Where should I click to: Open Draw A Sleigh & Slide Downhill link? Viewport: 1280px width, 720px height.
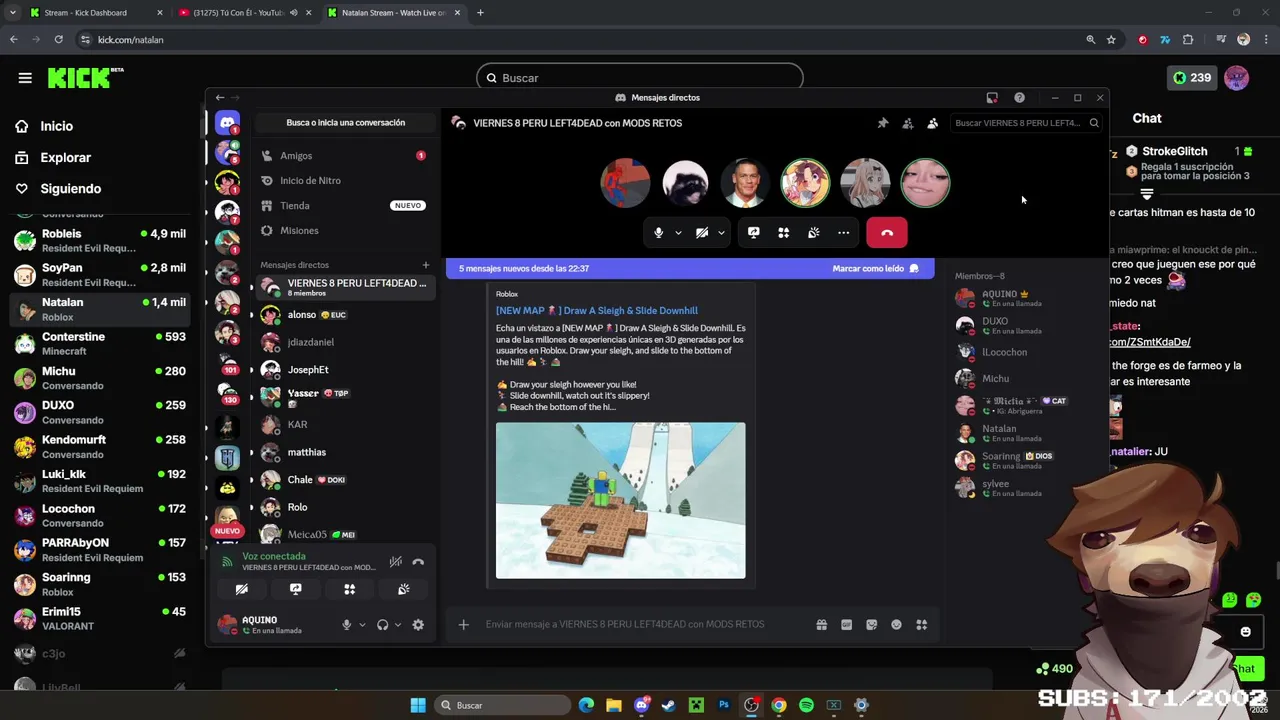coord(597,311)
